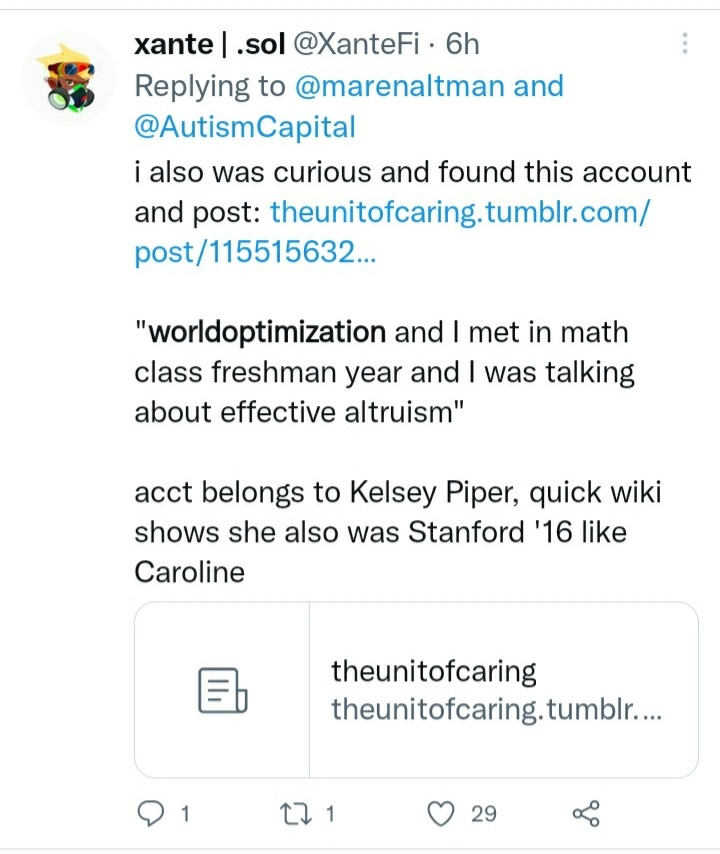Open xante's profile avatar picture
This screenshot has height=854, width=720.
[70, 79]
